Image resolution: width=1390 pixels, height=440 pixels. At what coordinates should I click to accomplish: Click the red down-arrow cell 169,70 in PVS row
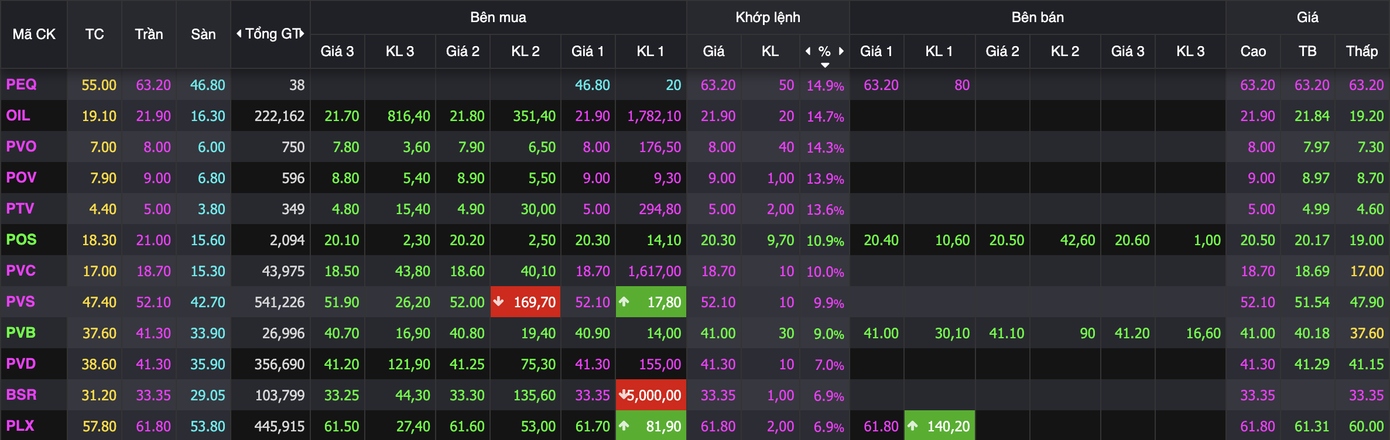click(x=525, y=301)
